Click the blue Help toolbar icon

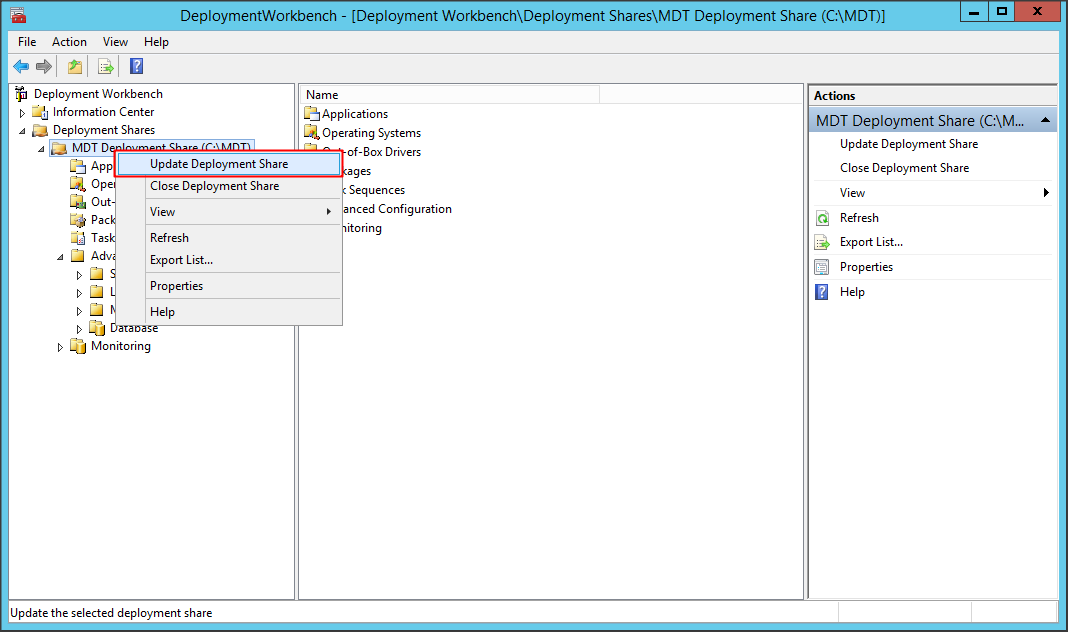click(136, 67)
